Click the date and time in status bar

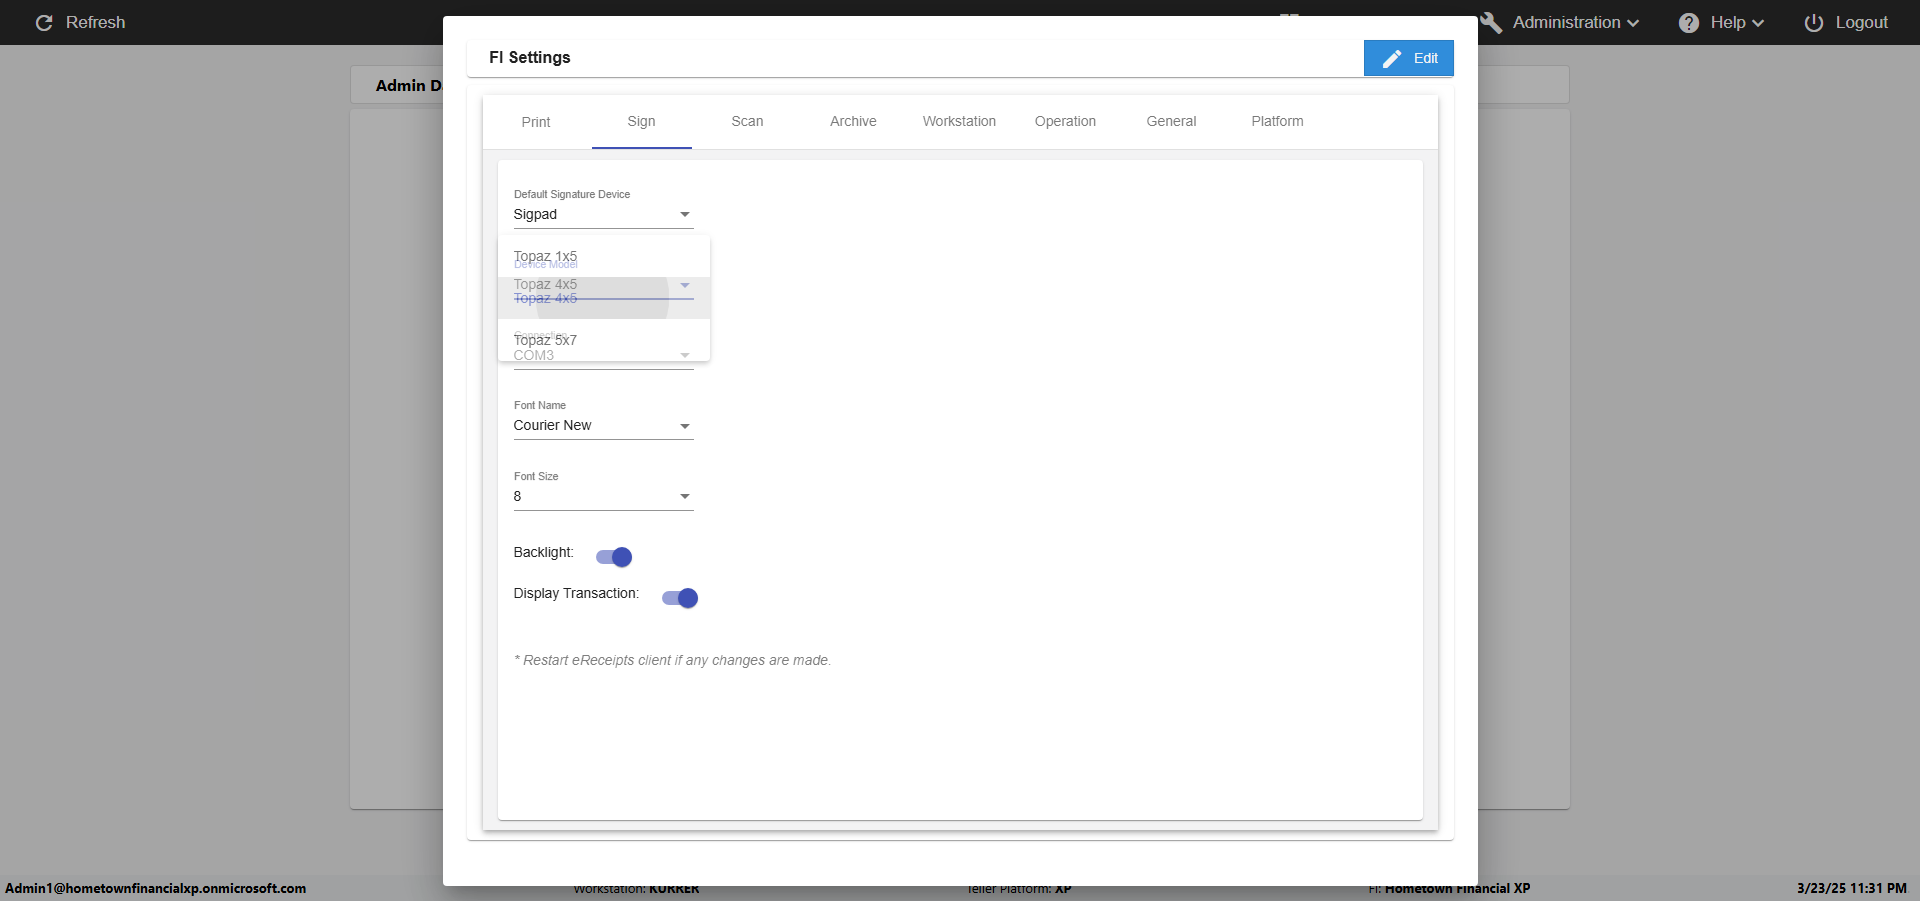[x=1852, y=888]
